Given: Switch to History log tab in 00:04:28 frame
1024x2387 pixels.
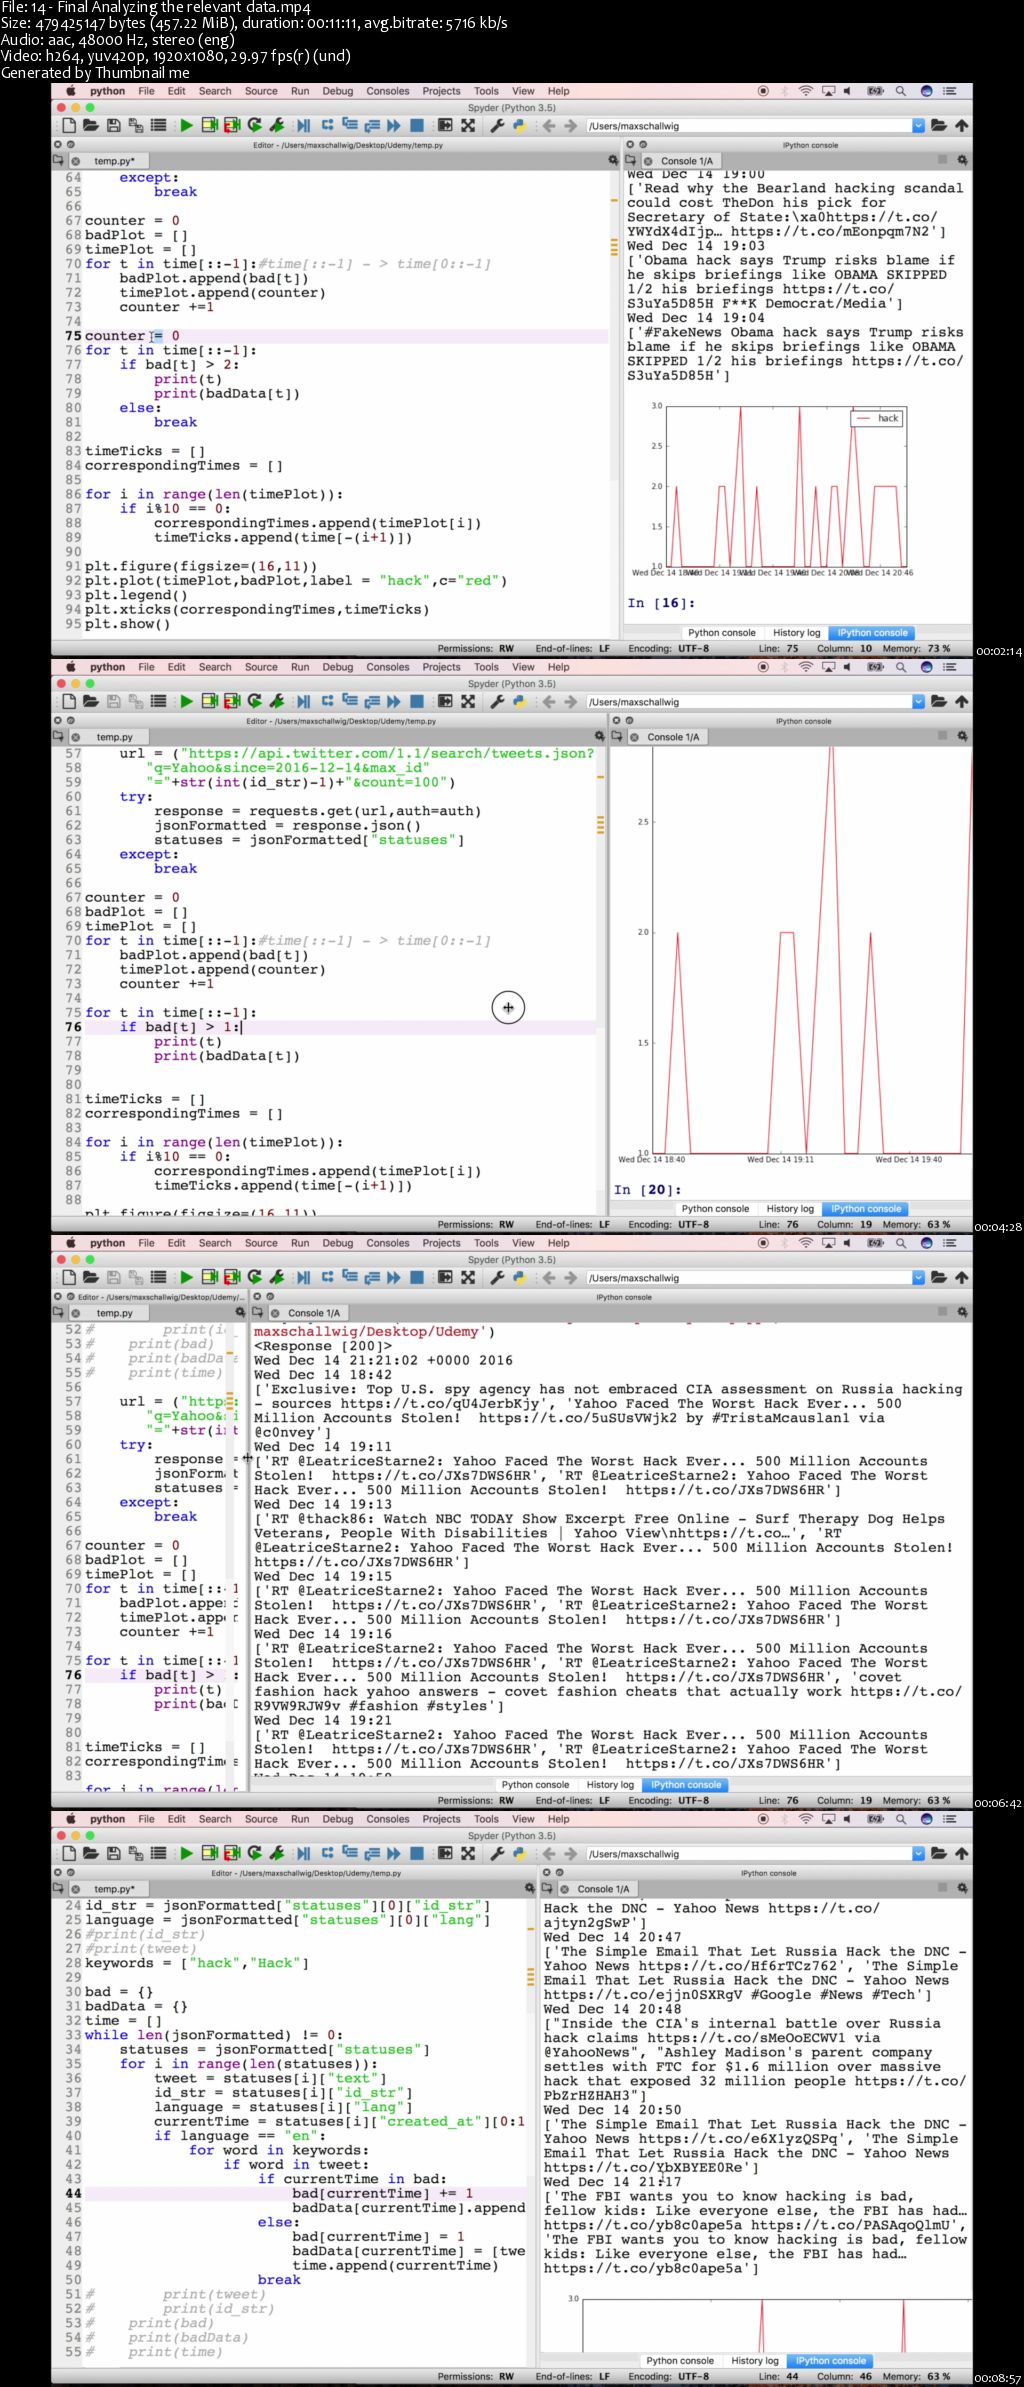Looking at the screenshot, I should pyautogui.click(x=790, y=1209).
